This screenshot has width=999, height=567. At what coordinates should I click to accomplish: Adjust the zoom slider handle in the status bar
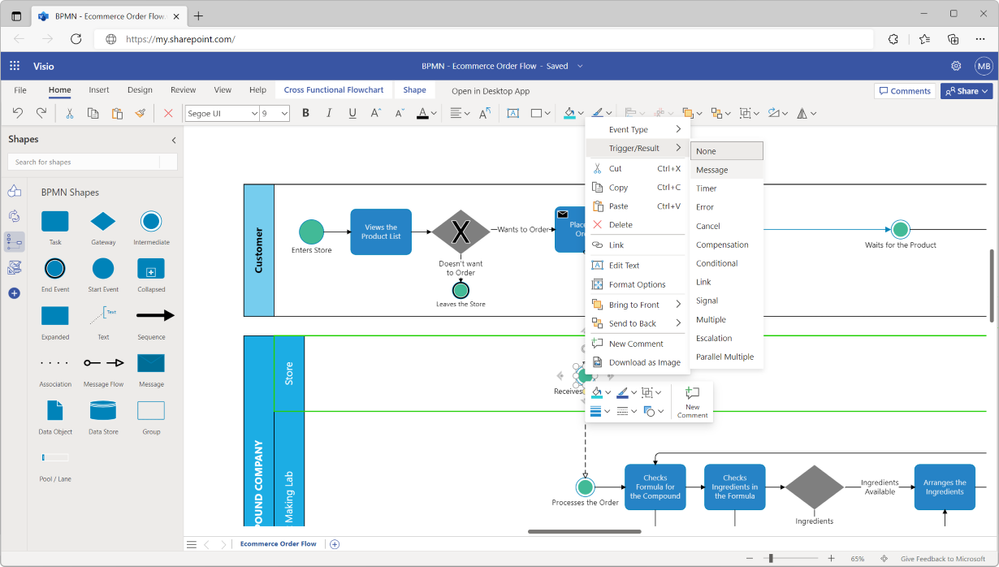pyautogui.click(x=771, y=559)
